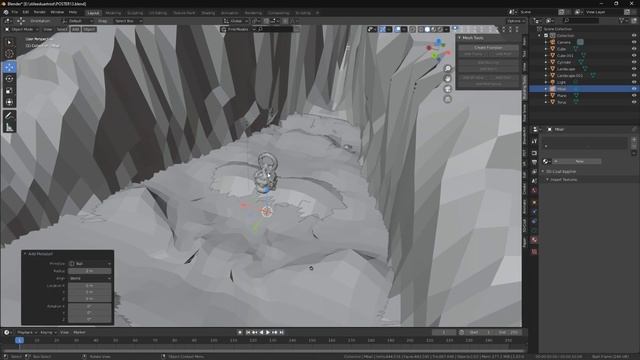640x360 pixels.
Task: Click the navigation gizmo blue Z axis
Action: [x=439, y=42]
